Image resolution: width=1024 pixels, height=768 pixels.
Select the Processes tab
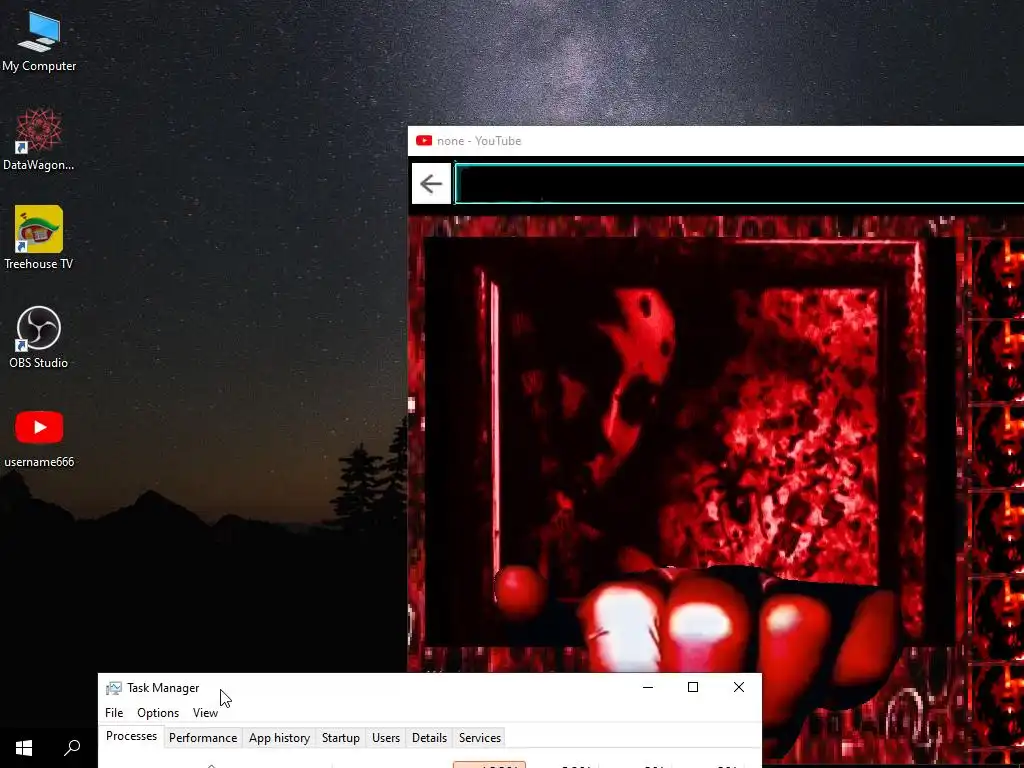point(131,736)
